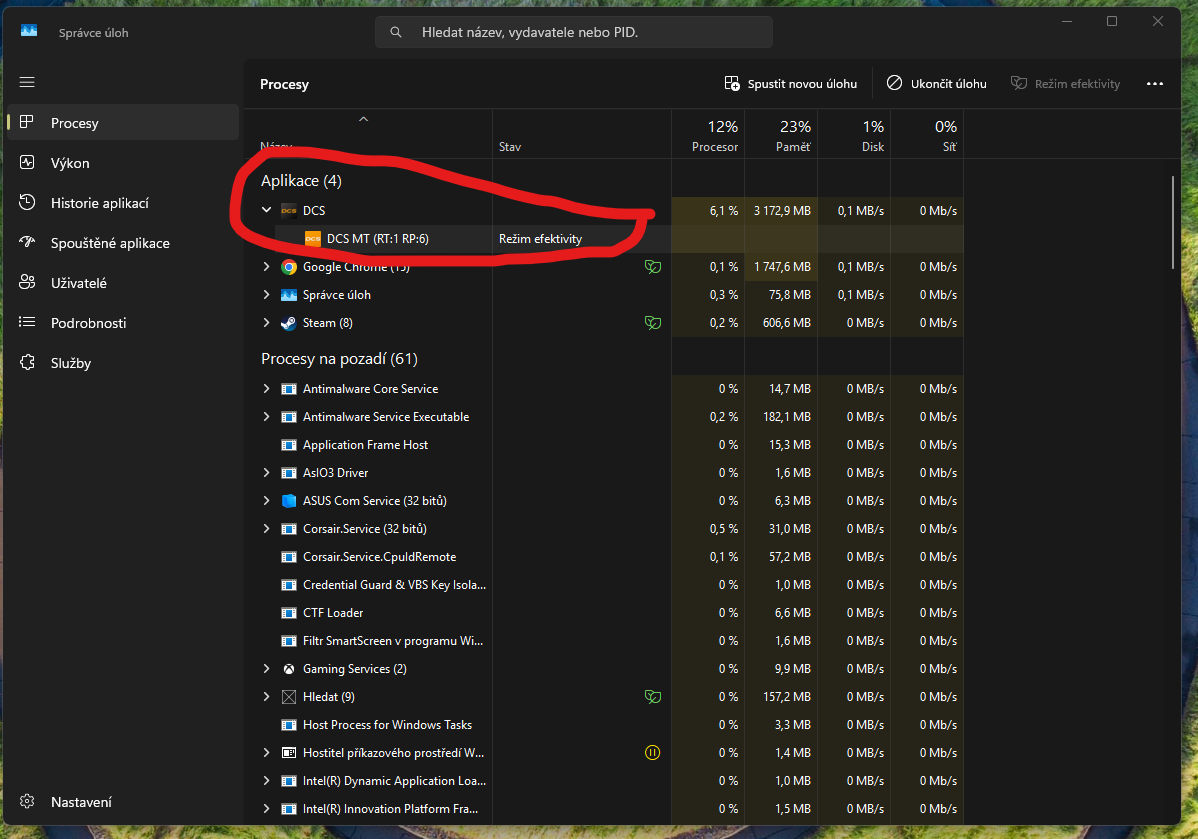The image size is (1198, 839).
Task: Click the search magnifier icon
Action: click(396, 32)
